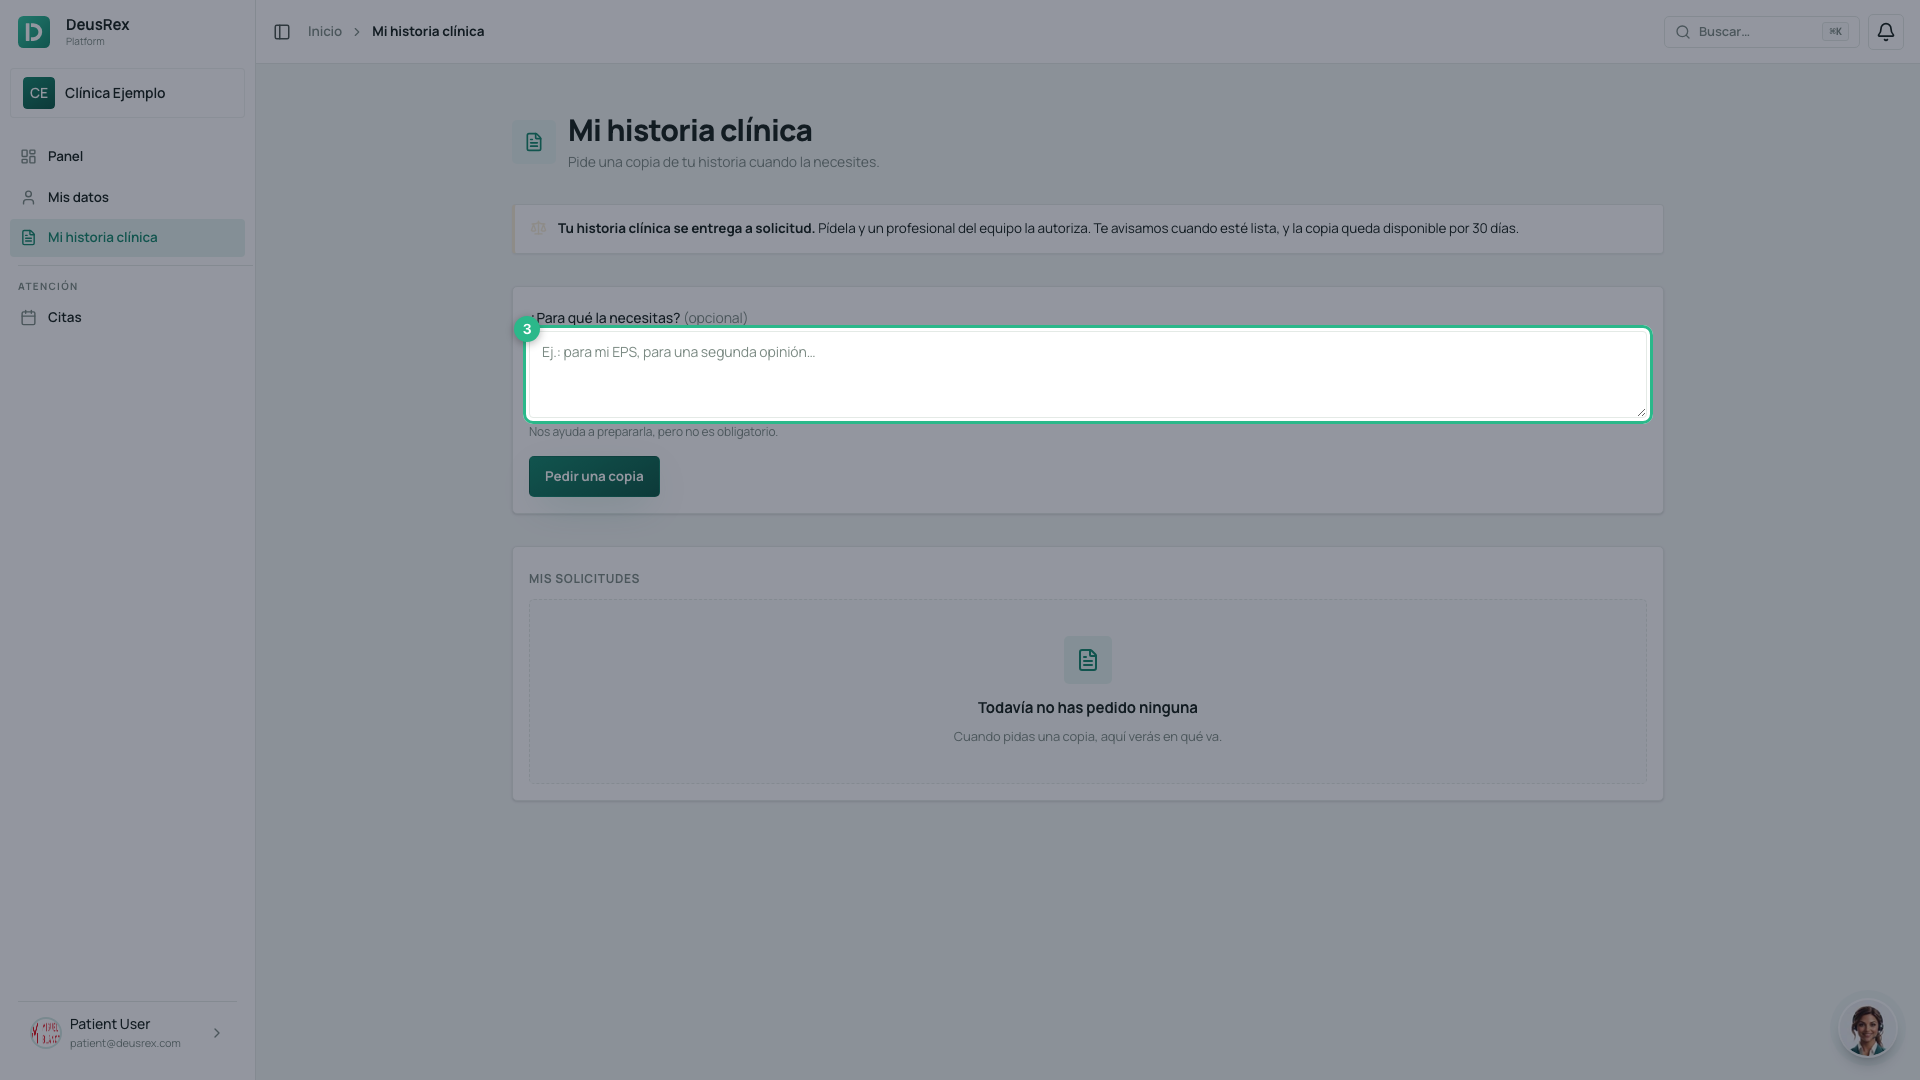Image resolution: width=1920 pixels, height=1080 pixels.
Task: Click 'Cuando pidas una copia' description text
Action: [1087, 737]
